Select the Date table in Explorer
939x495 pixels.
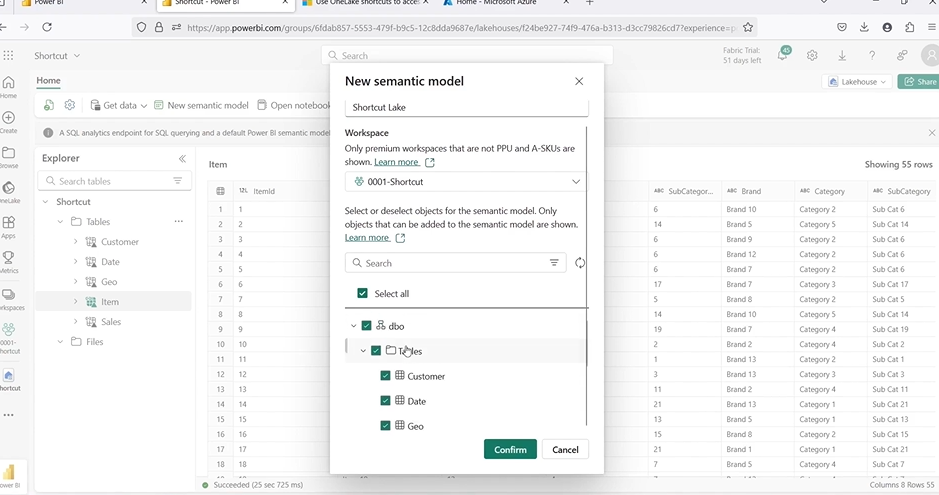(x=110, y=262)
